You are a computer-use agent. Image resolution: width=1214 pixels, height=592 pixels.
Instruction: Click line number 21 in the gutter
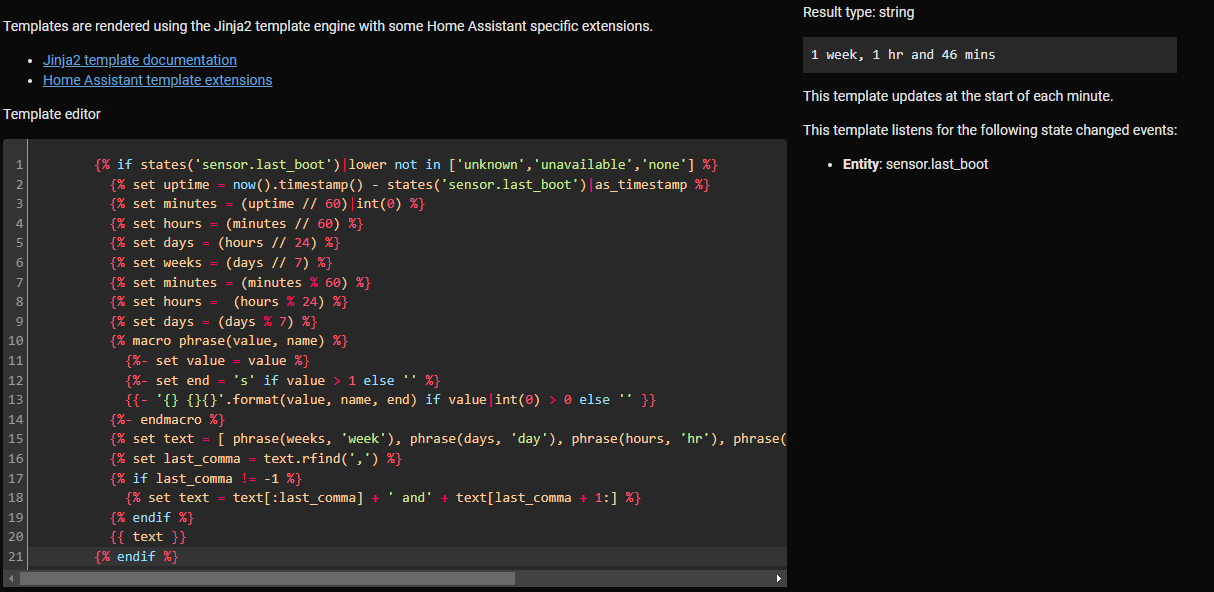tap(17, 557)
